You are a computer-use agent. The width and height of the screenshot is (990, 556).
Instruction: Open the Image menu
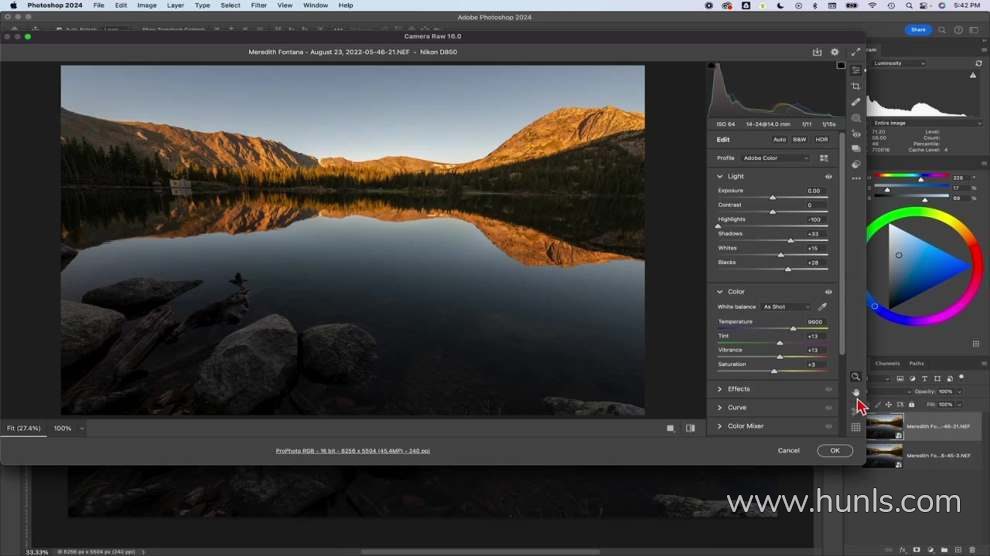(146, 5)
